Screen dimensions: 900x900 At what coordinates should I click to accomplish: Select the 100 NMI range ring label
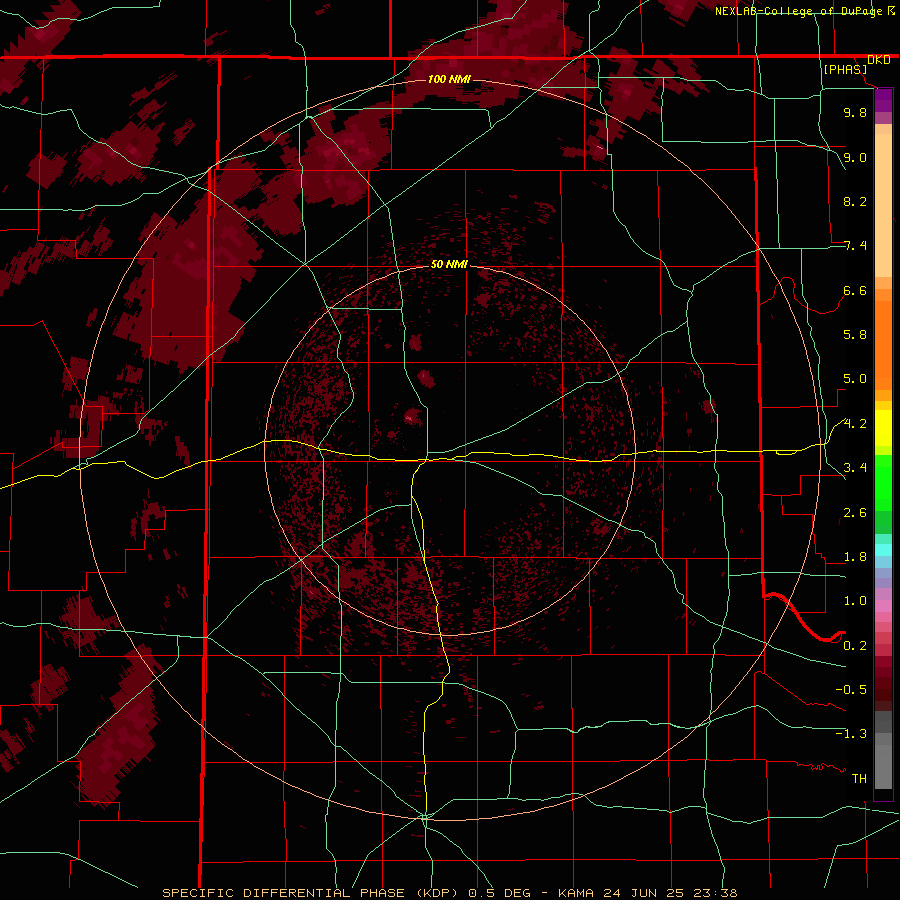coord(449,79)
